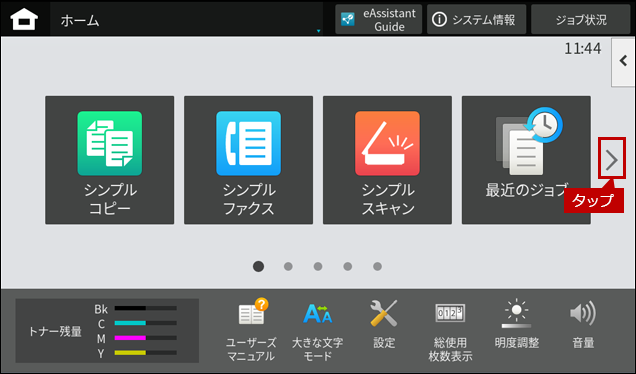Open the Recent Jobs (最近のジョブ) tile
Image resolution: width=636 pixels, height=374 pixels.
pos(526,160)
